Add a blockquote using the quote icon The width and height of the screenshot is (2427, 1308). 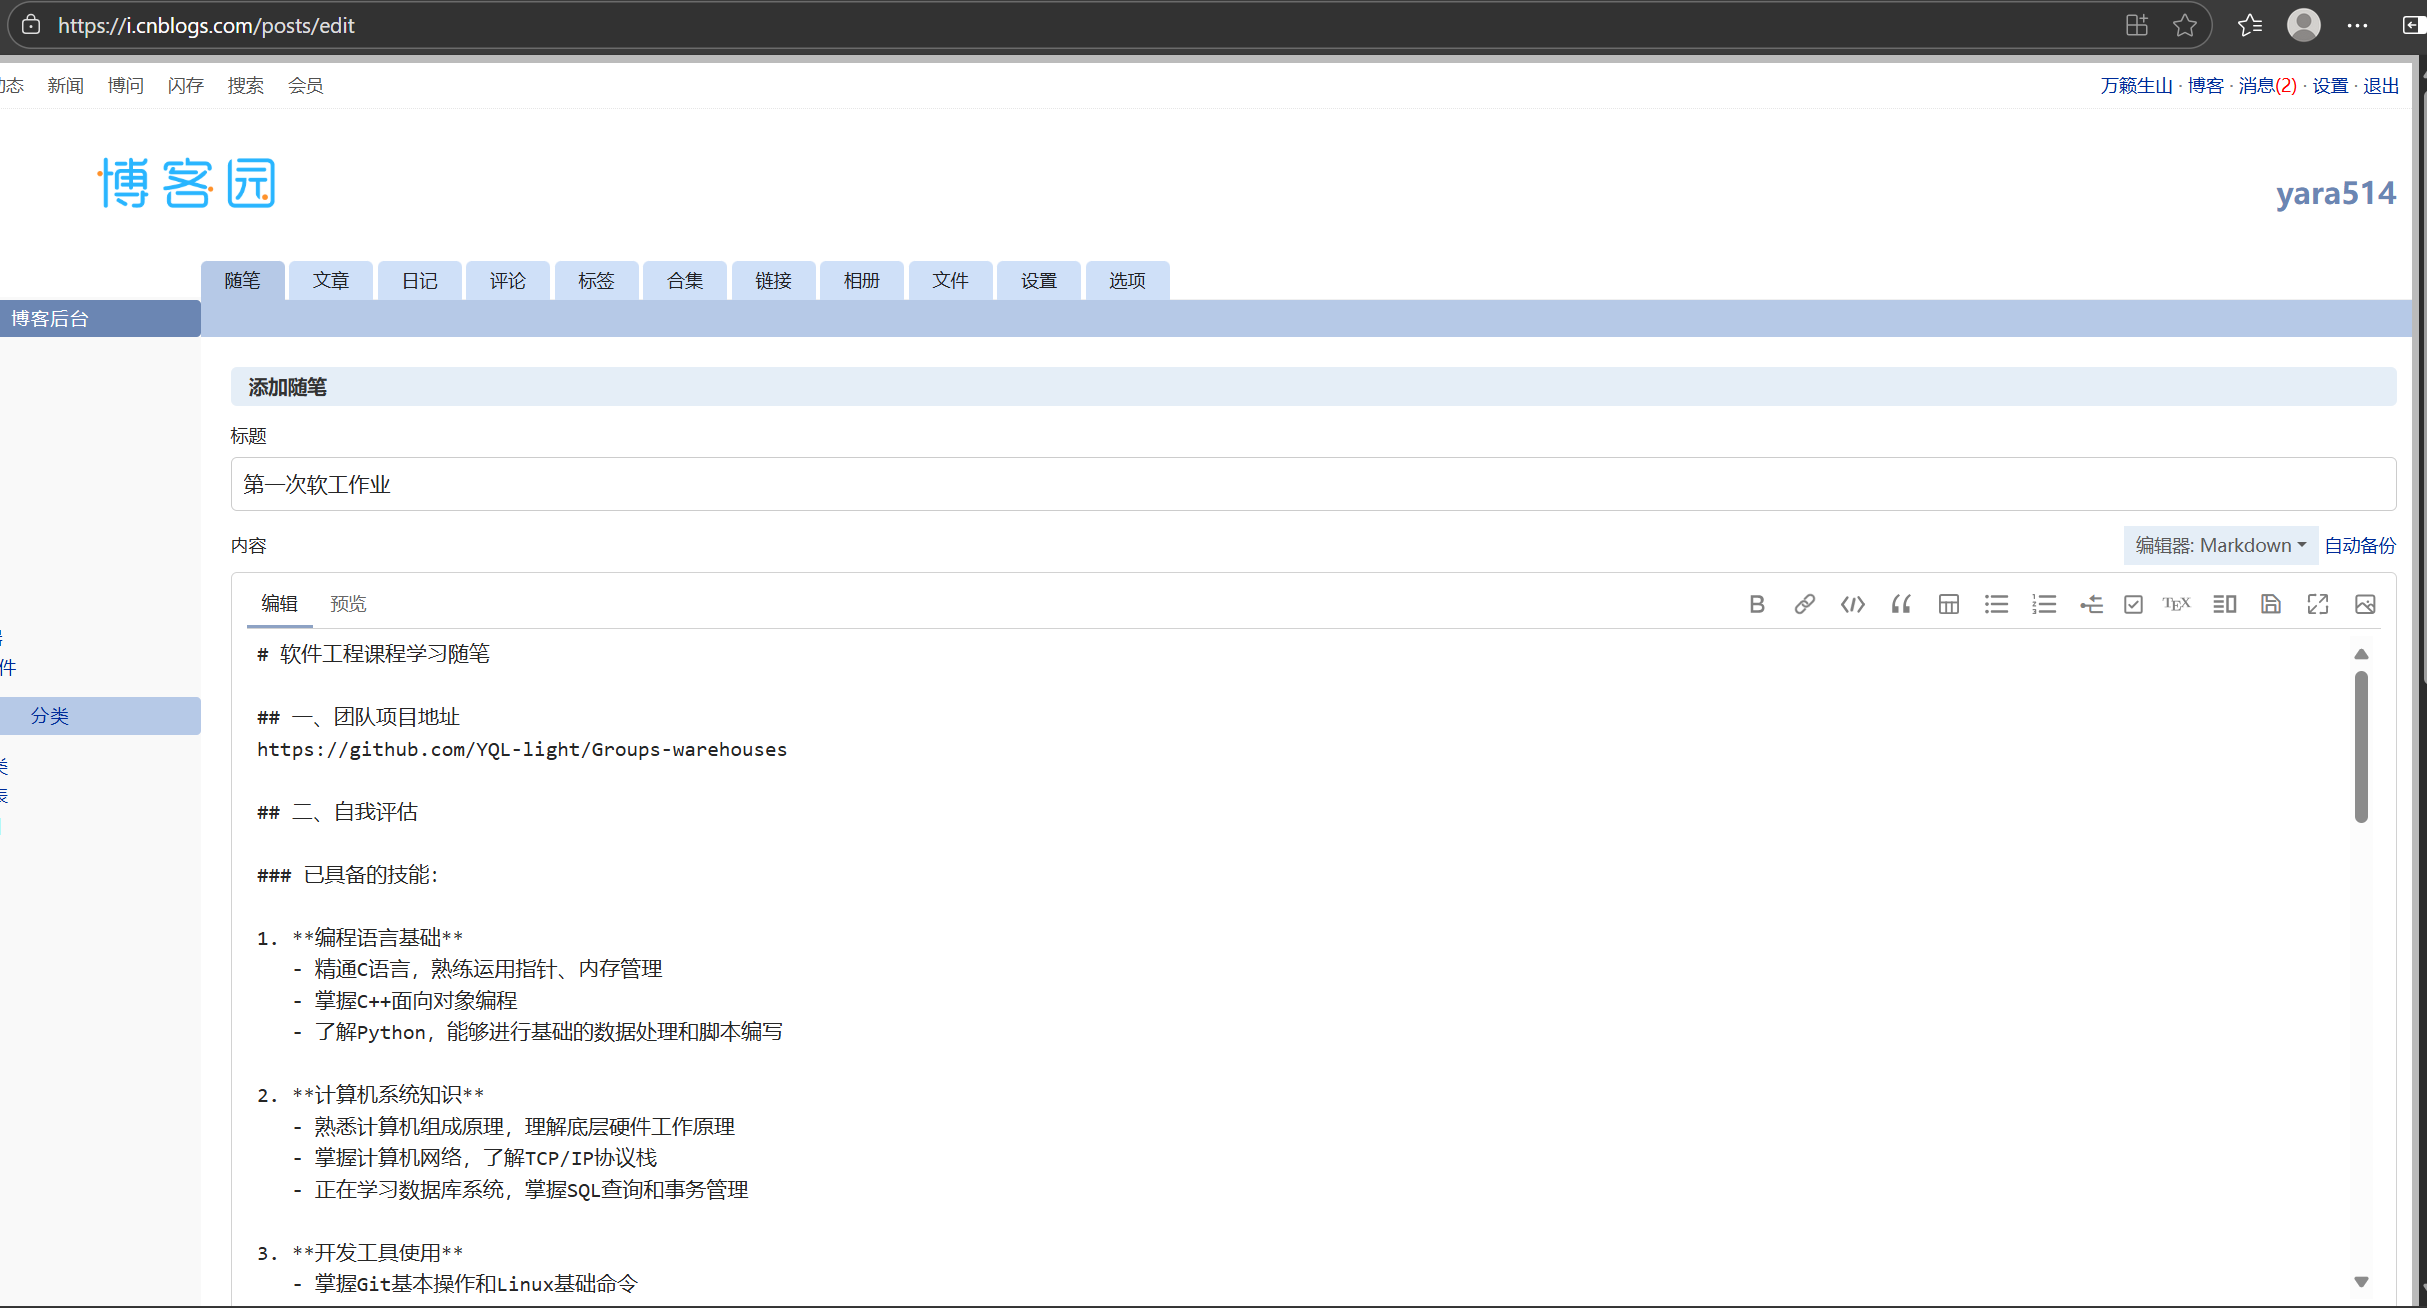[1900, 604]
